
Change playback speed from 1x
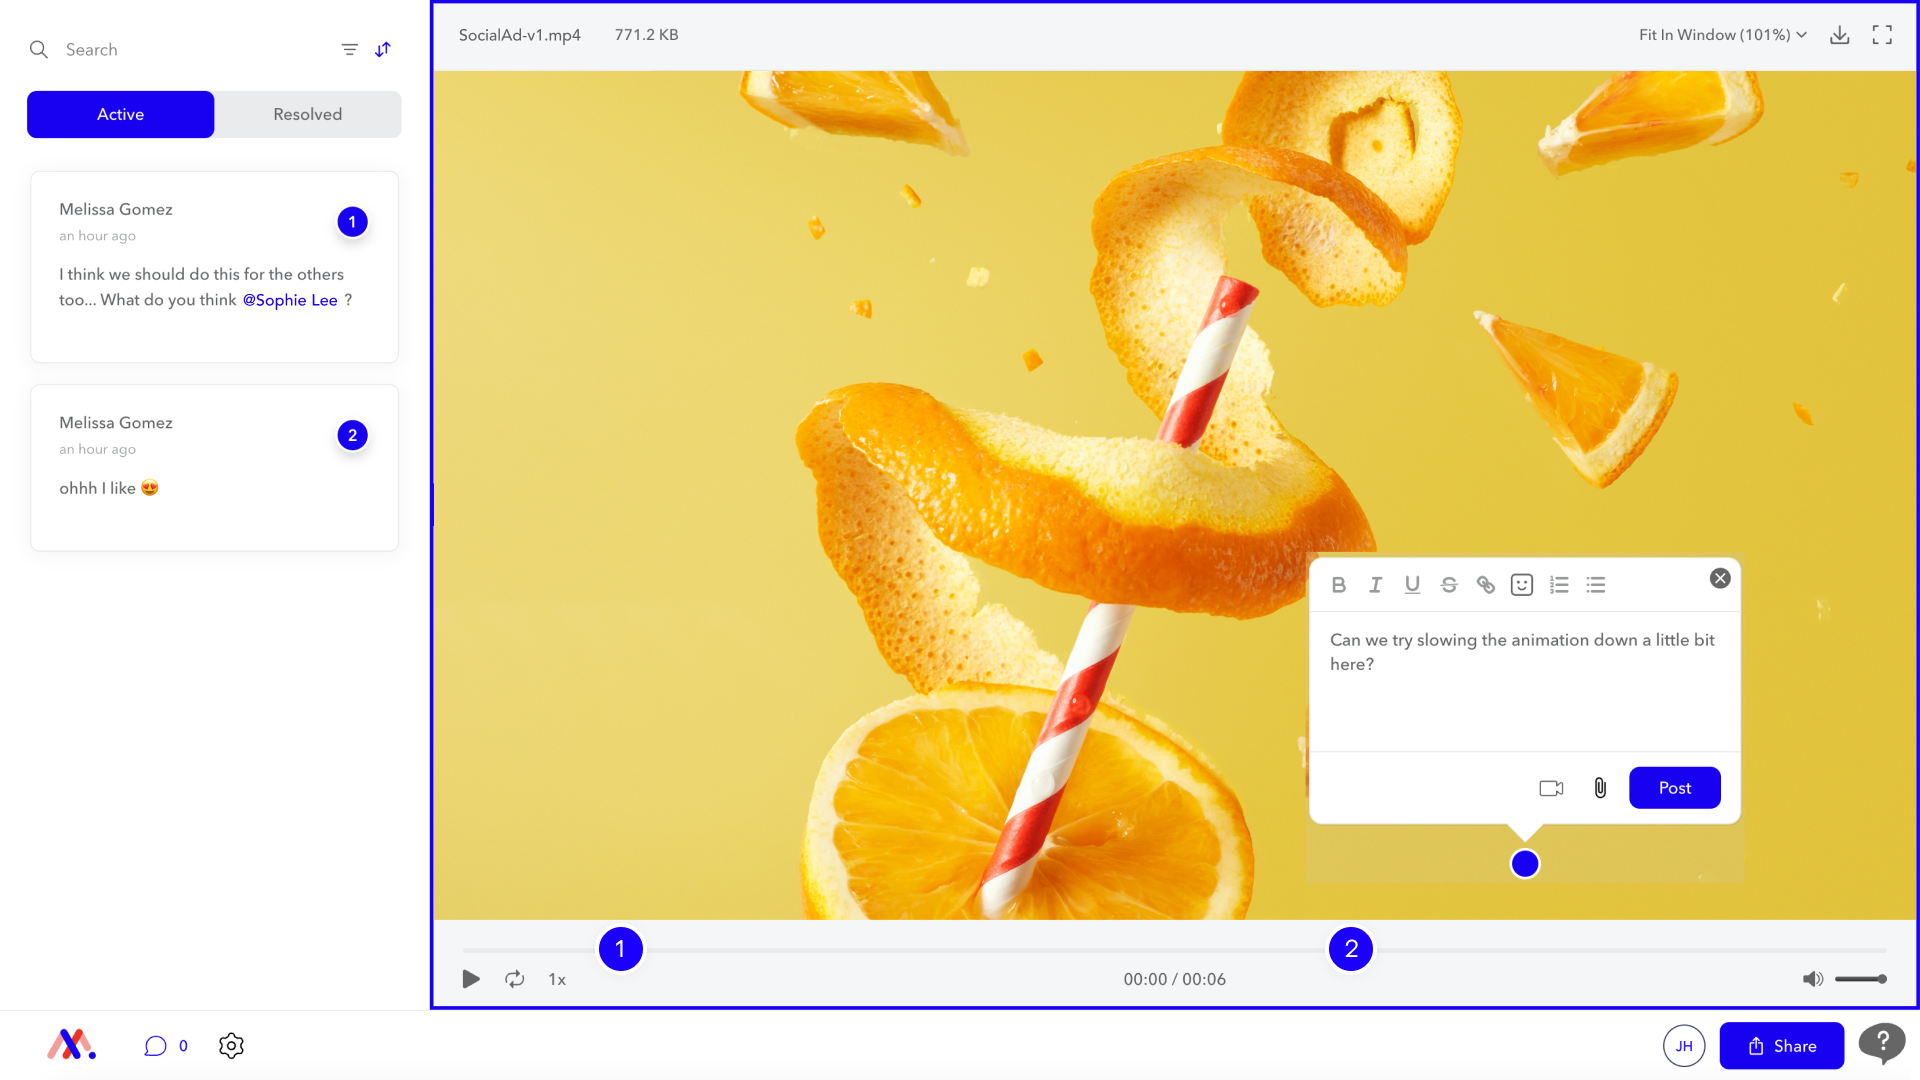coord(557,980)
